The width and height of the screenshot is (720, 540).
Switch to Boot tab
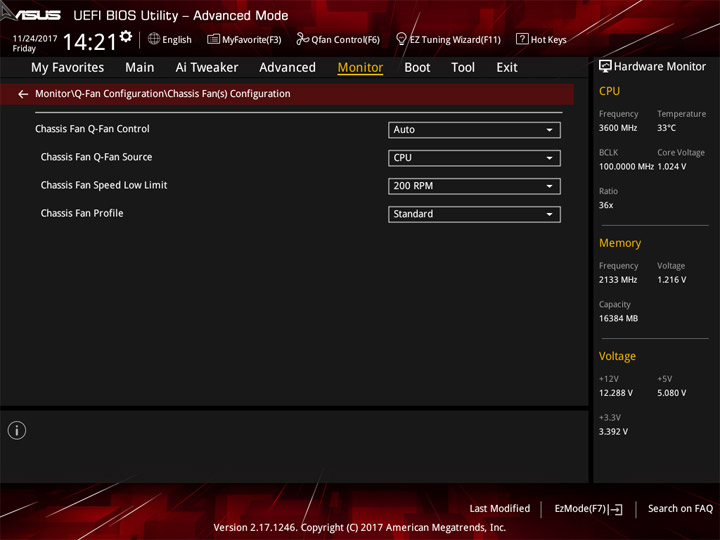(x=417, y=68)
